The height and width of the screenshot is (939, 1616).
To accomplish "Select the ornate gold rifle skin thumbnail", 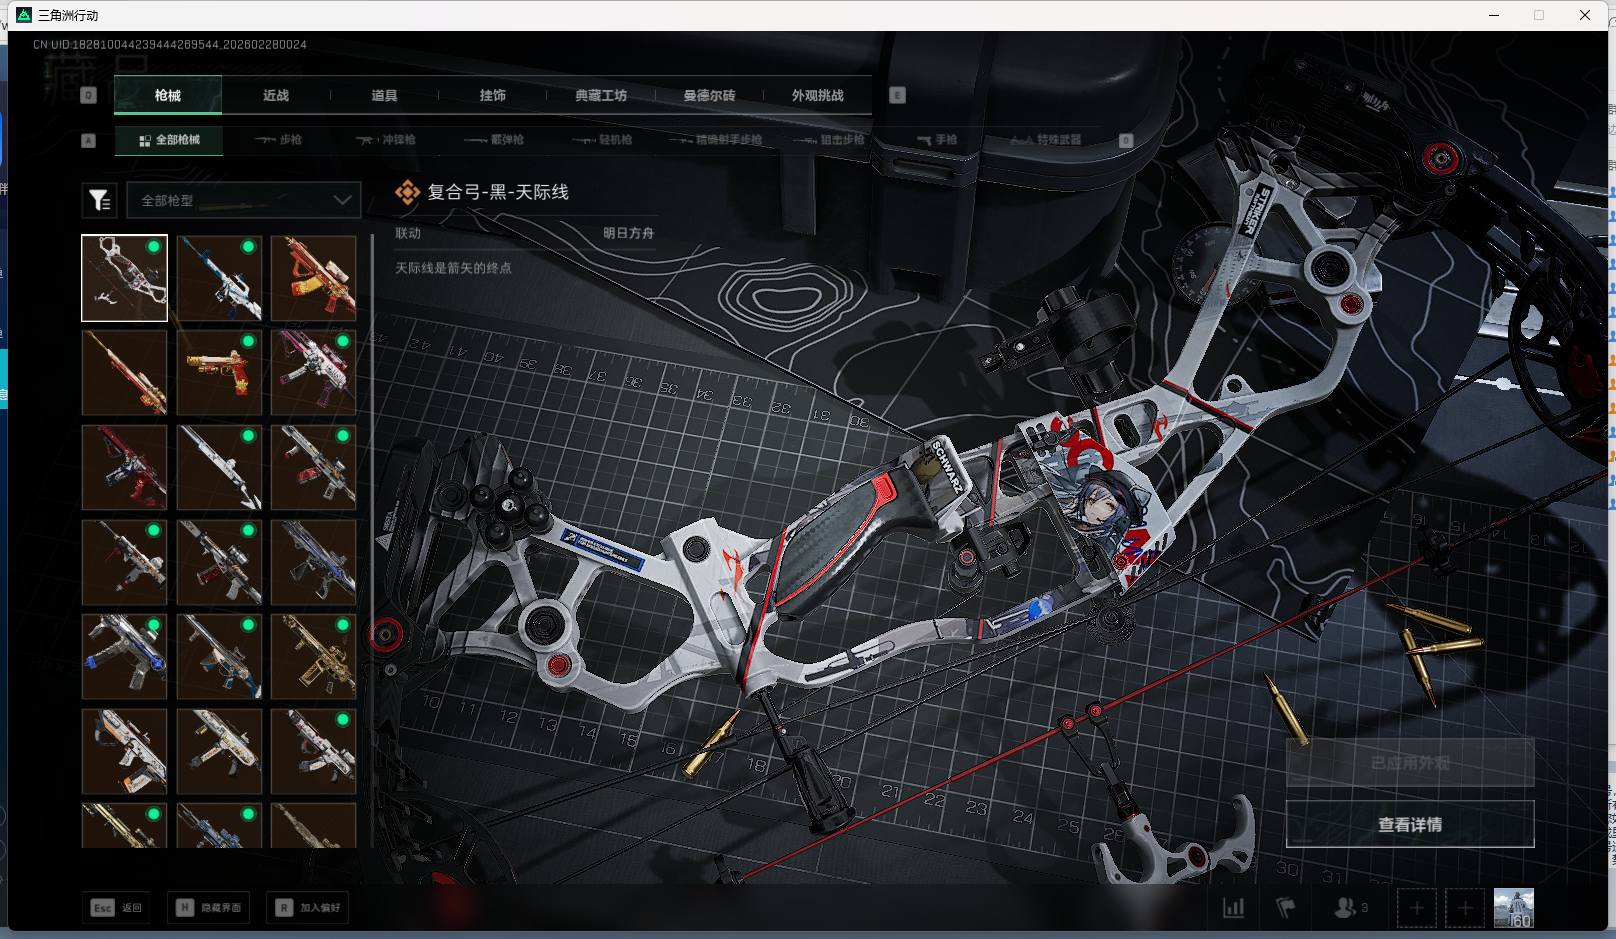I will [314, 657].
